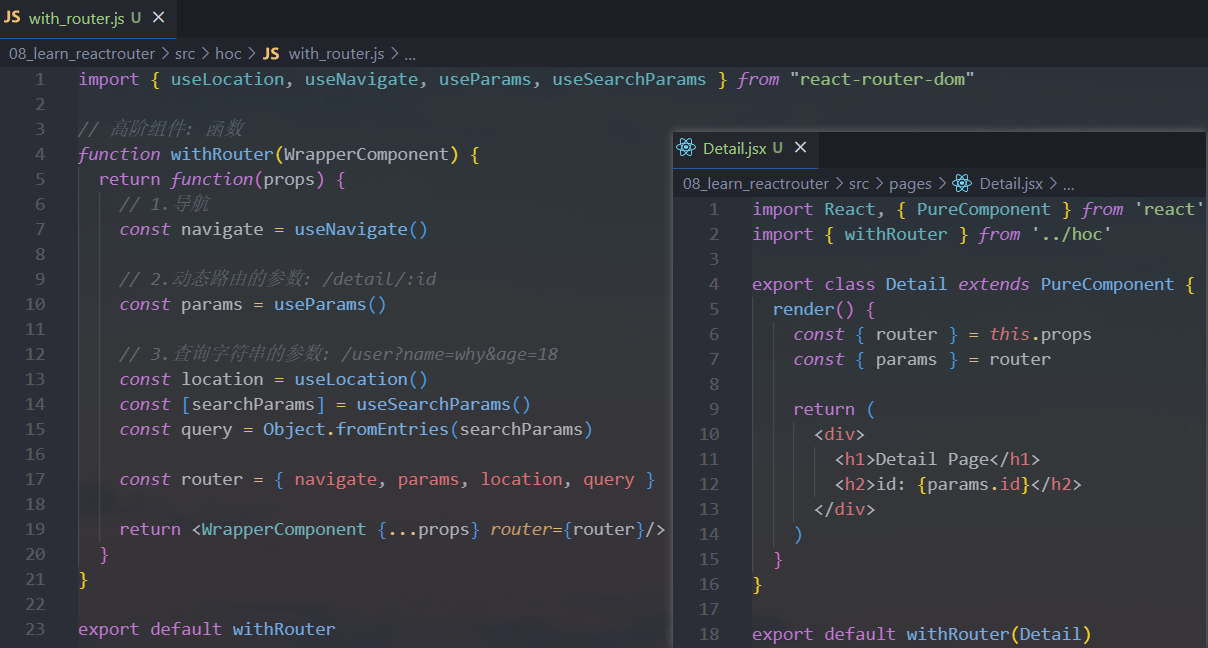This screenshot has width=1208, height=648.
Task: Click 'export class Detail' in Detail.jsx
Action: coord(850,284)
